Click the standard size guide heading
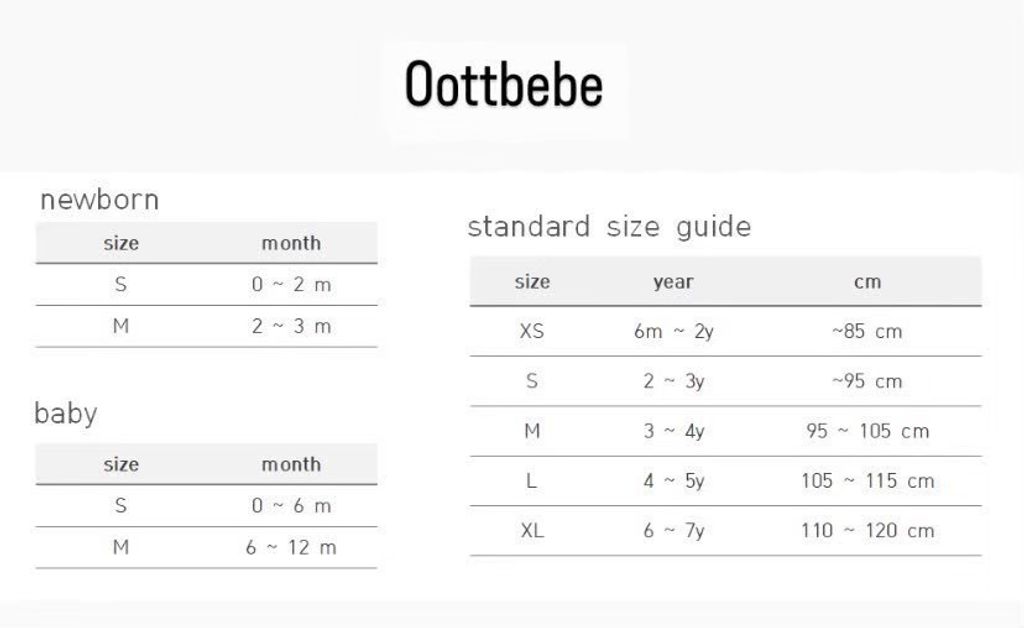1024x628 pixels. [x=609, y=227]
